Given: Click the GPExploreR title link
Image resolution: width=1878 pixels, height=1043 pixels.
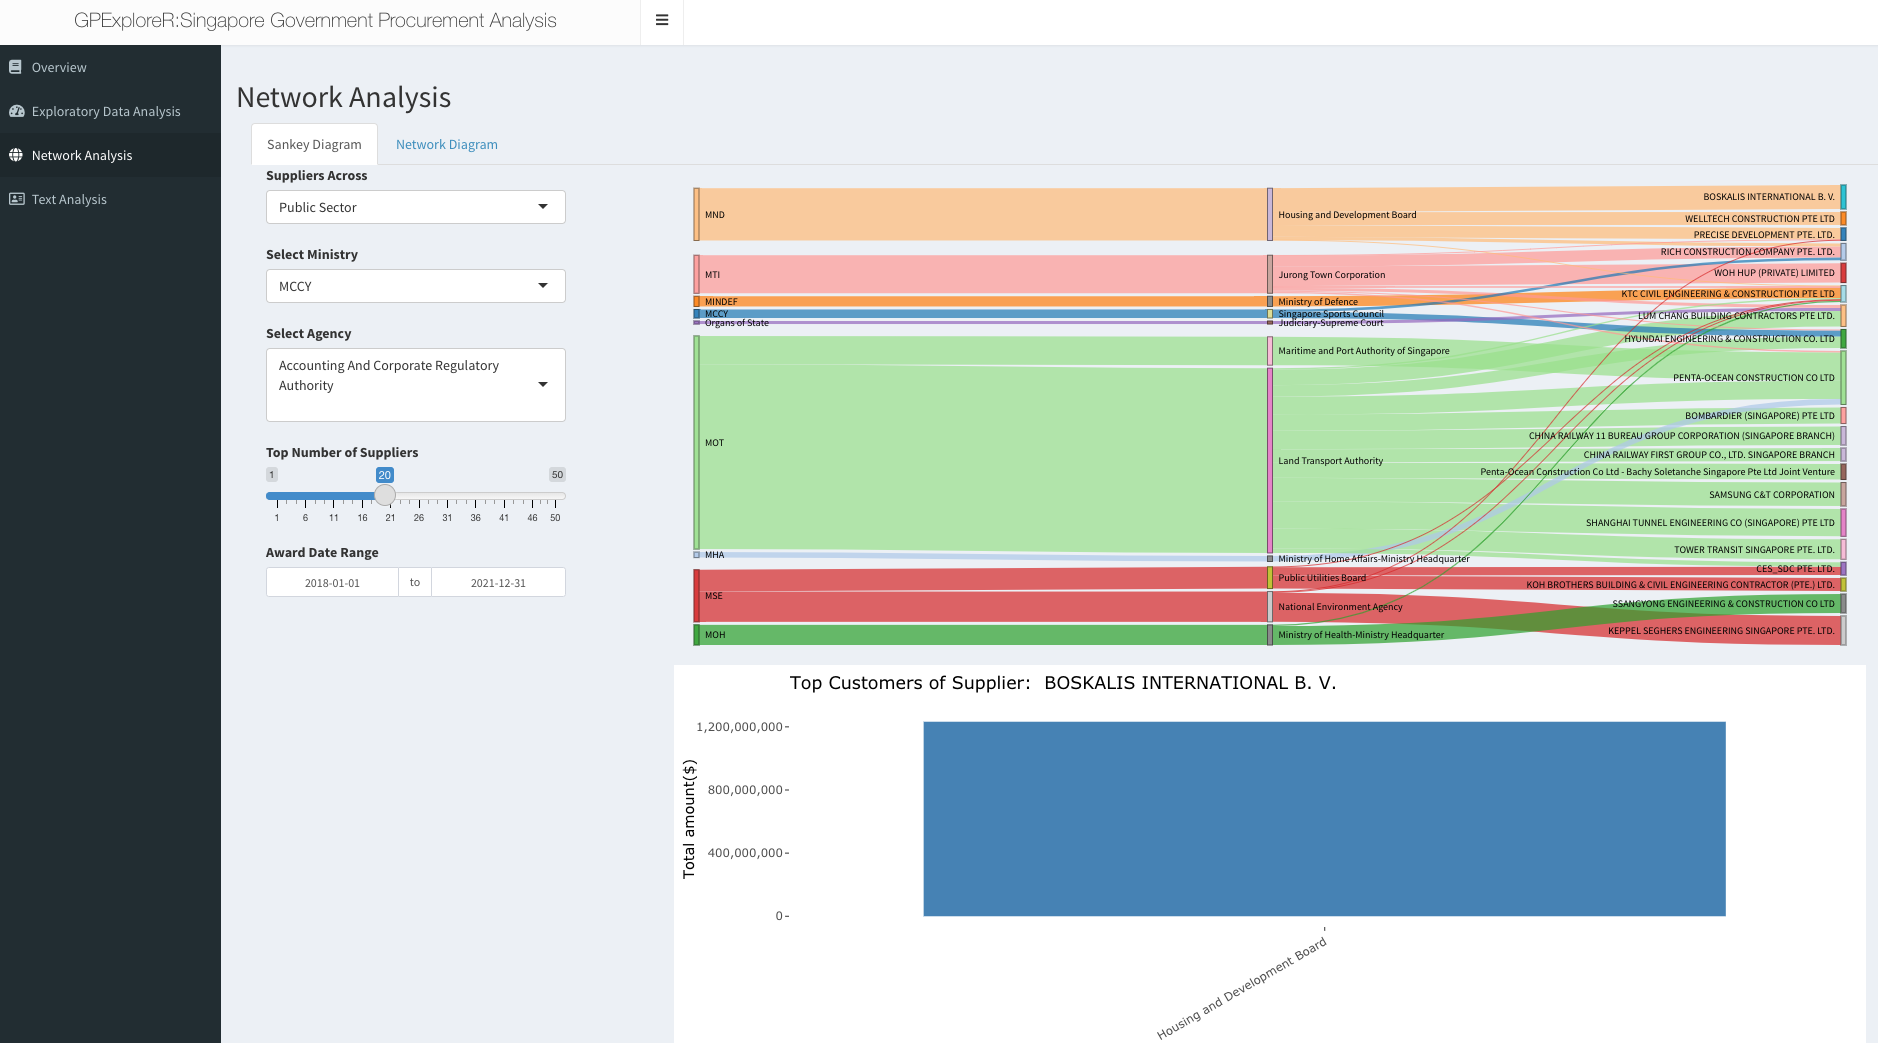Looking at the screenshot, I should click(x=315, y=19).
